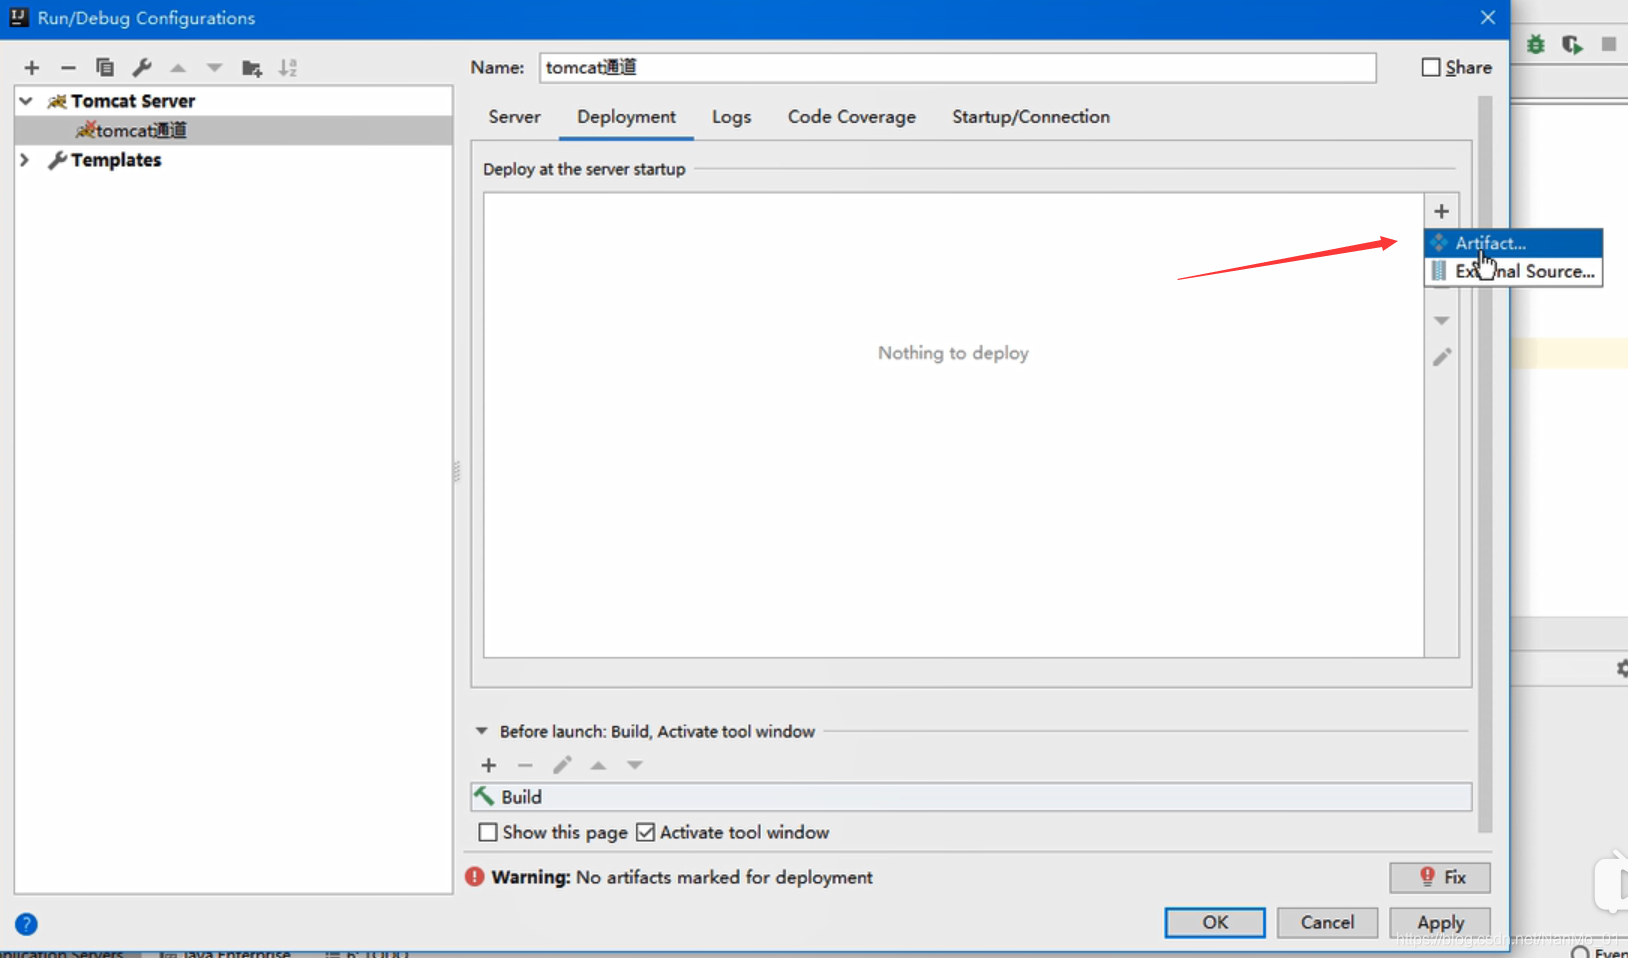Open the settings gear in IDE panel

point(1622,668)
